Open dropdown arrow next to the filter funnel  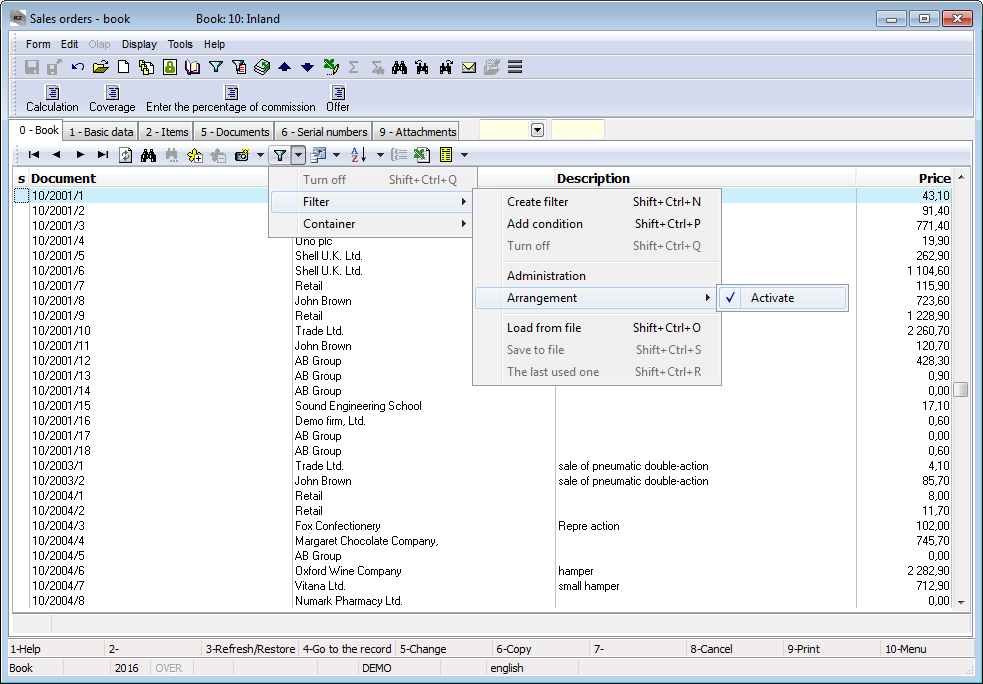(x=298, y=155)
